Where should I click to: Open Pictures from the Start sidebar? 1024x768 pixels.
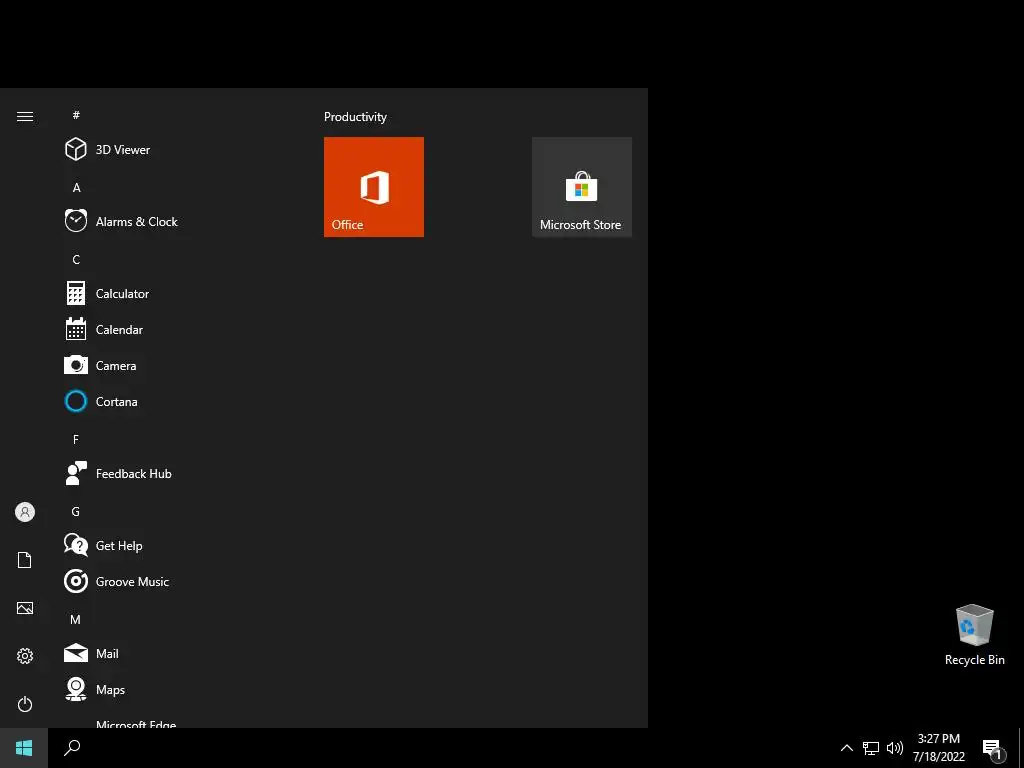click(x=25, y=608)
